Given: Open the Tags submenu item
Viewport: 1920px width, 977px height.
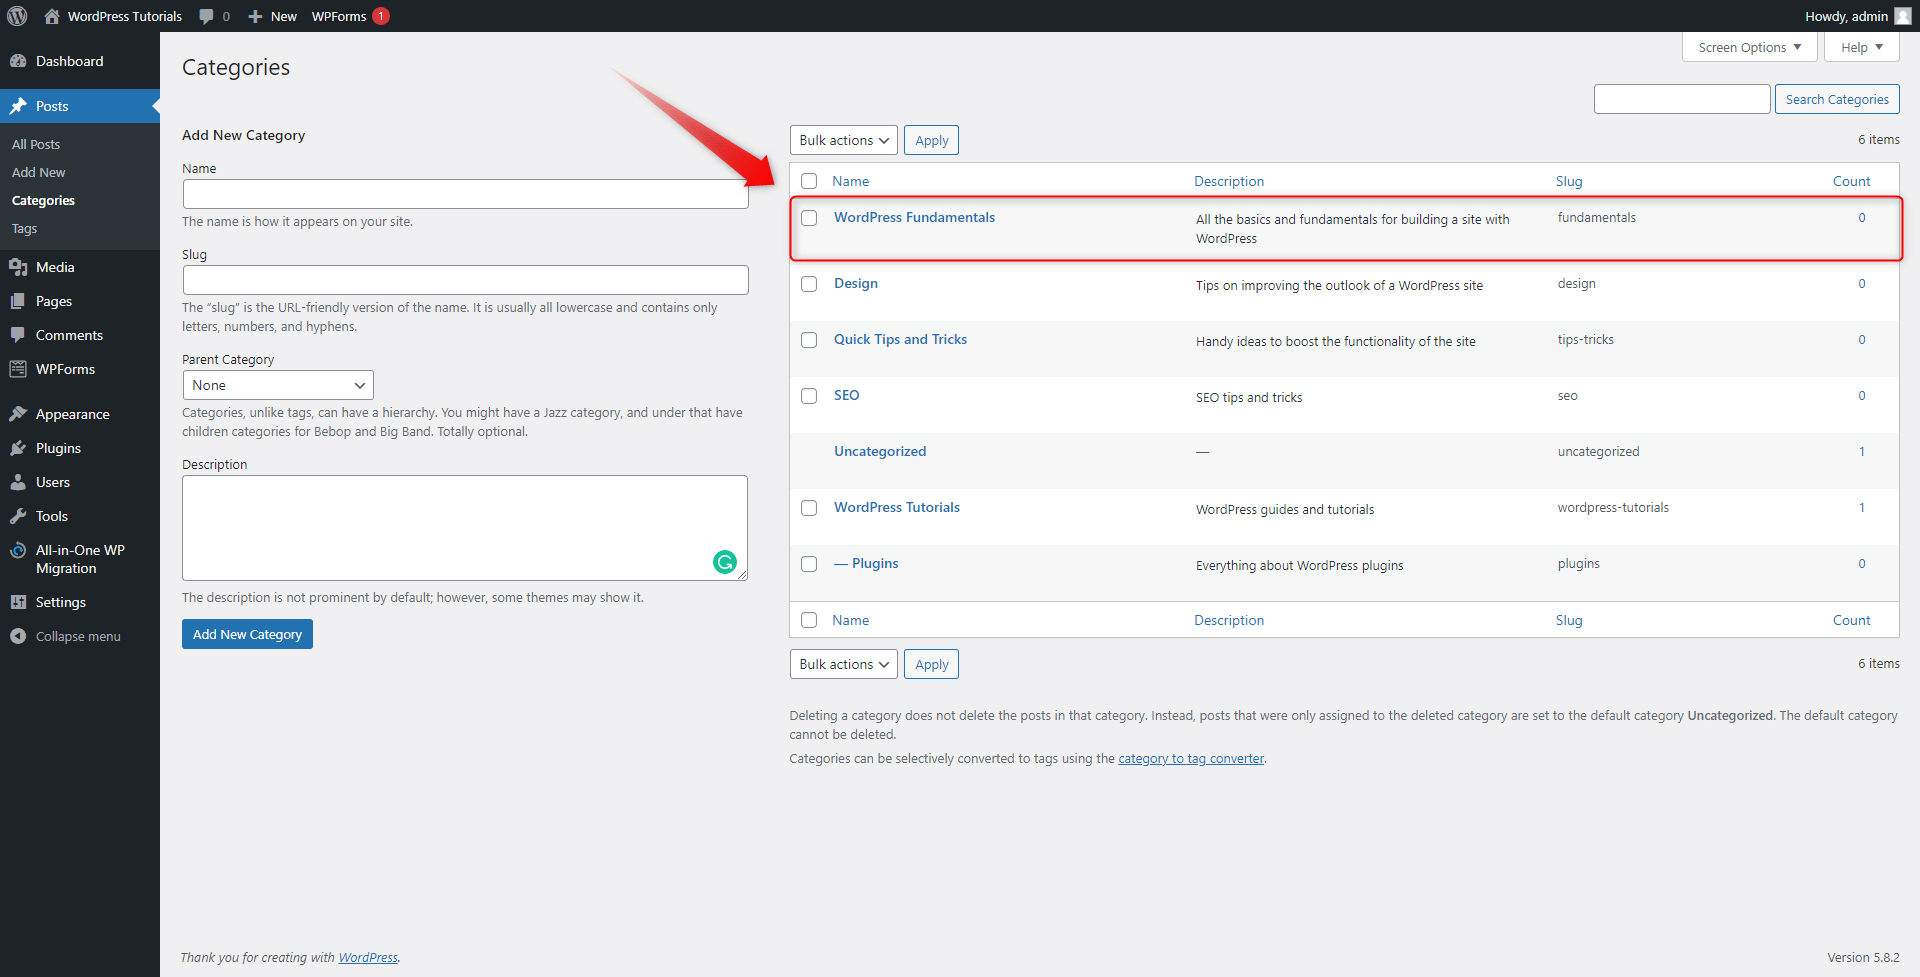Looking at the screenshot, I should [x=24, y=228].
